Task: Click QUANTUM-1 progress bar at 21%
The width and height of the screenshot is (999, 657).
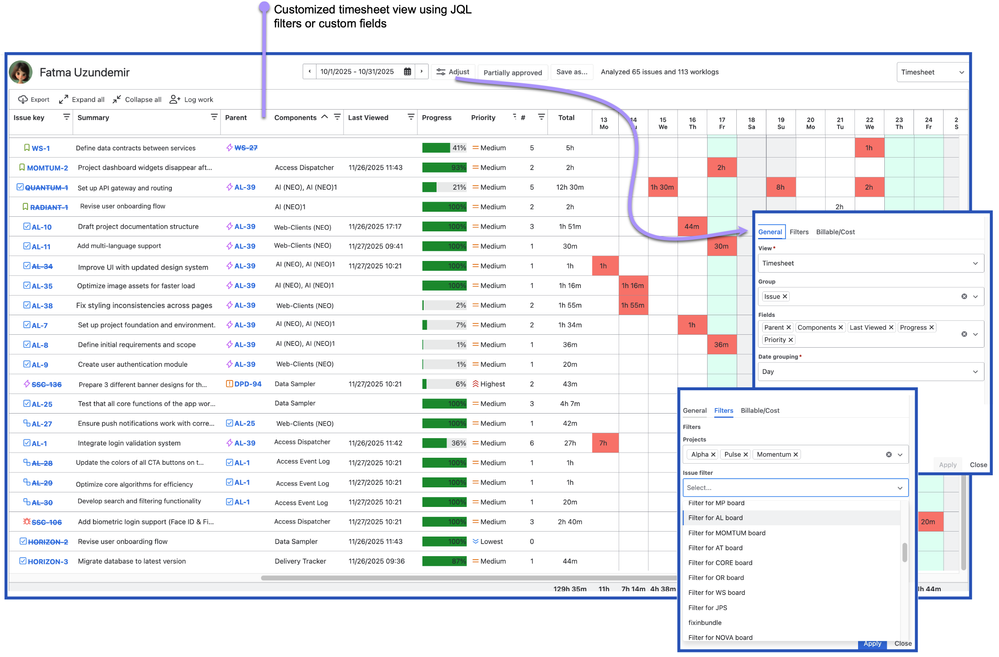Action: coord(445,187)
